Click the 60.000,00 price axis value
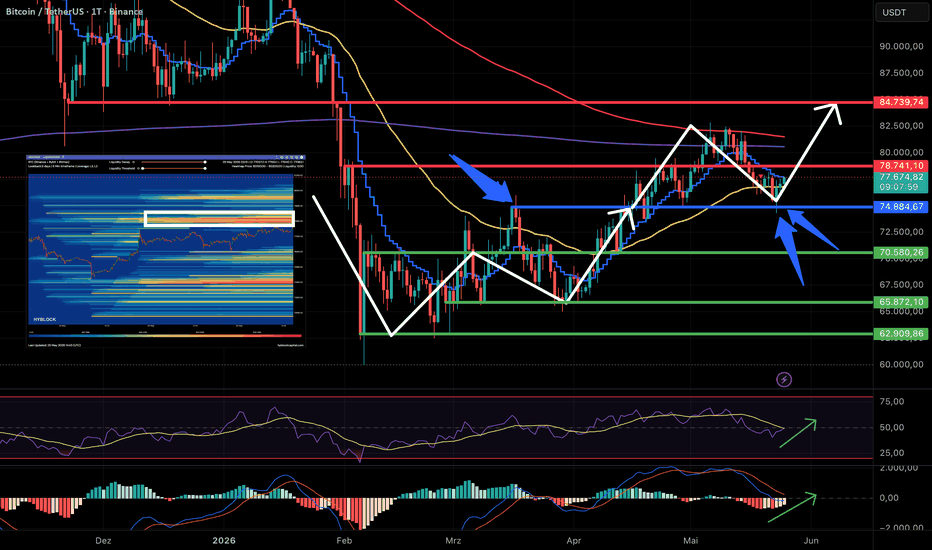The image size is (932, 550). pyautogui.click(x=902, y=364)
